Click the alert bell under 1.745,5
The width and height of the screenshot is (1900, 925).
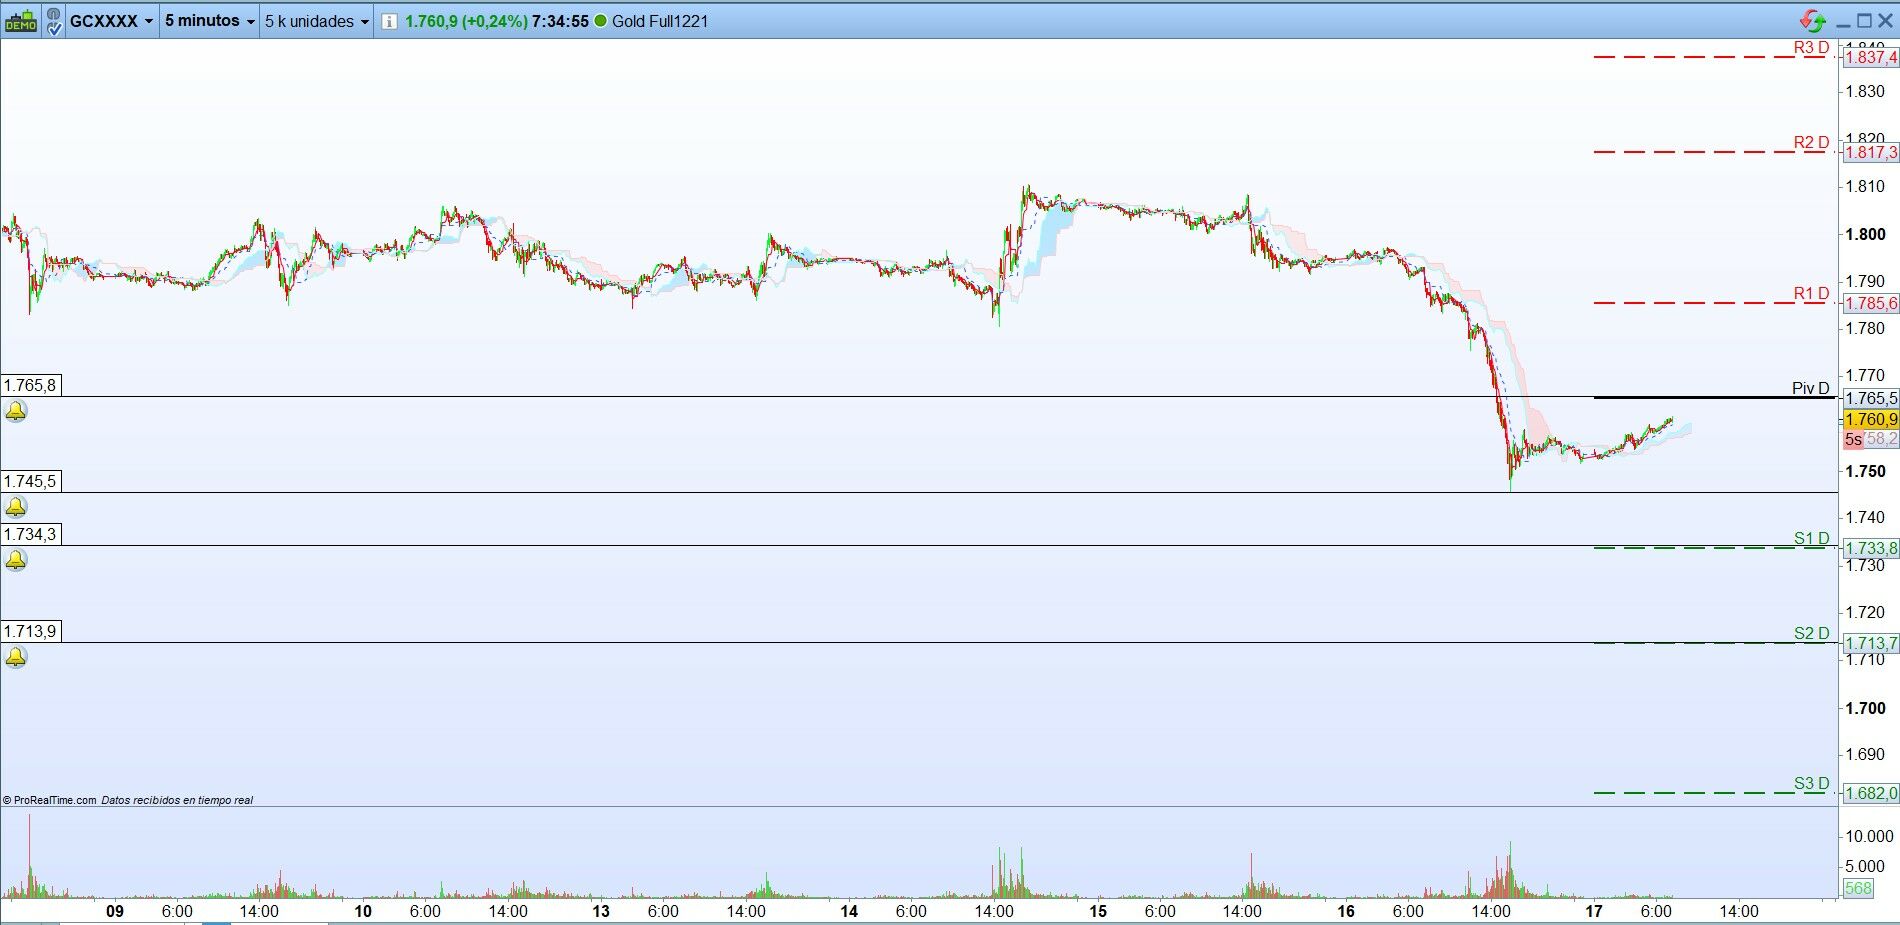click(x=16, y=507)
